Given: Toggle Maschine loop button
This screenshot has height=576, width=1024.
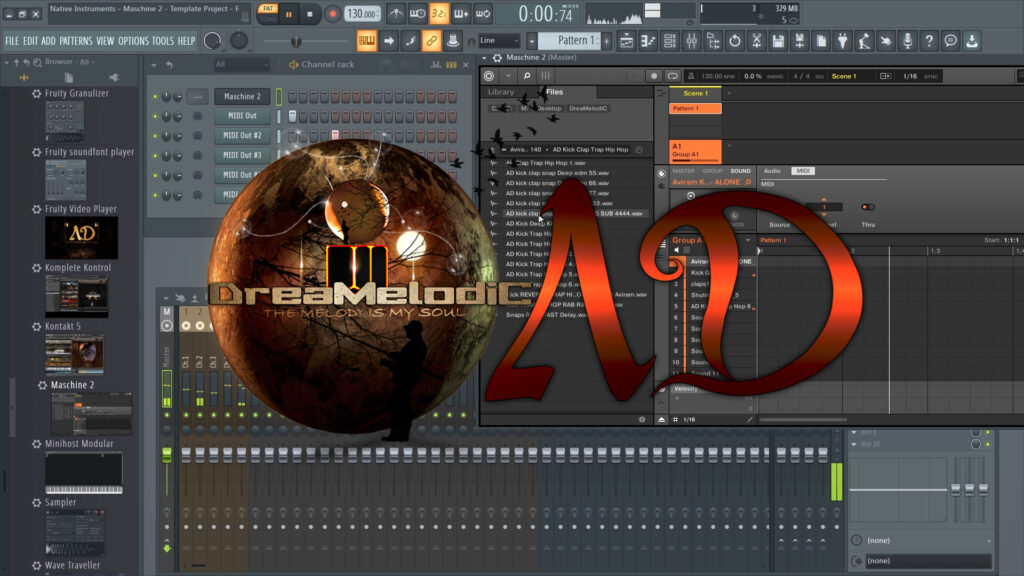Looking at the screenshot, I should pos(672,76).
